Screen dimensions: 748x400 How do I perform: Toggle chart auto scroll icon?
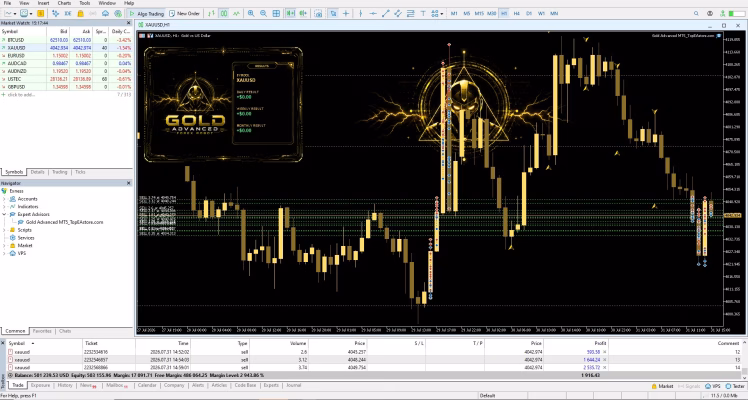pos(290,13)
